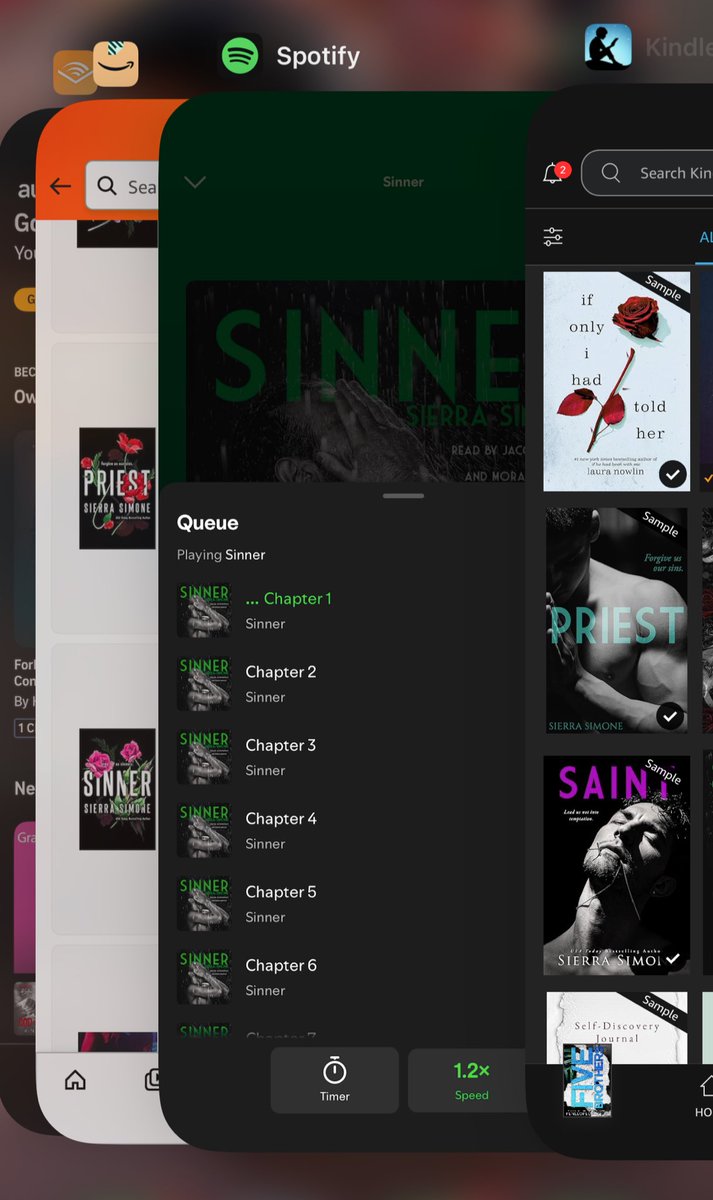Viewport: 713px width, 1200px height.
Task: Open the Spotify app icon in switcher
Action: tap(240, 56)
